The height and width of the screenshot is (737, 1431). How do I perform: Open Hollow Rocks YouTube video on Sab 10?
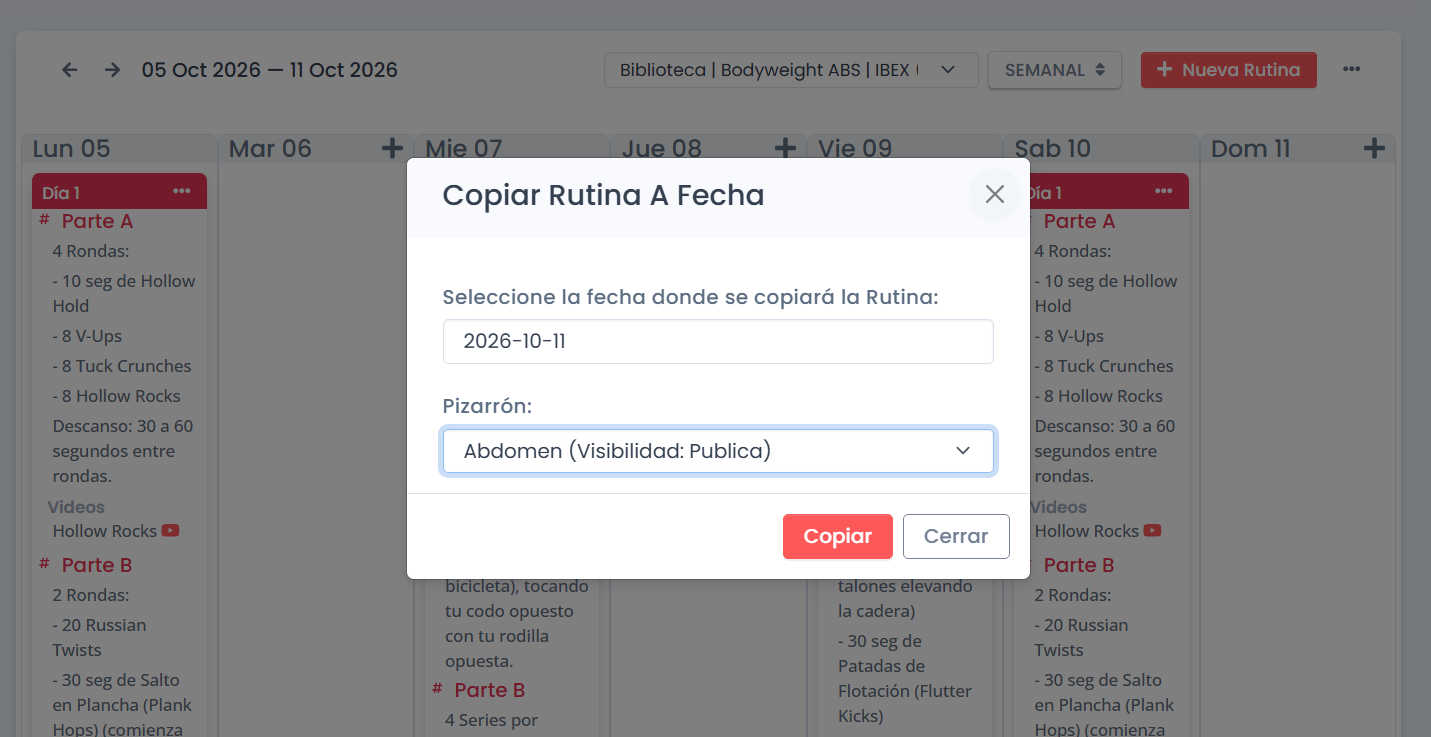[1152, 531]
